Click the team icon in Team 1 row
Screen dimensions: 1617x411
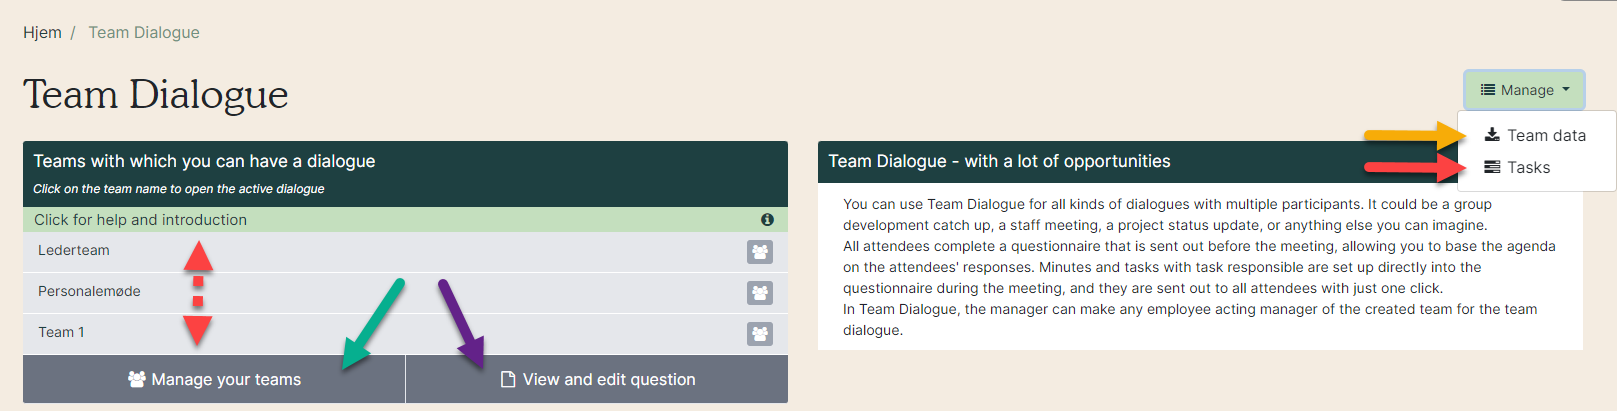(760, 334)
